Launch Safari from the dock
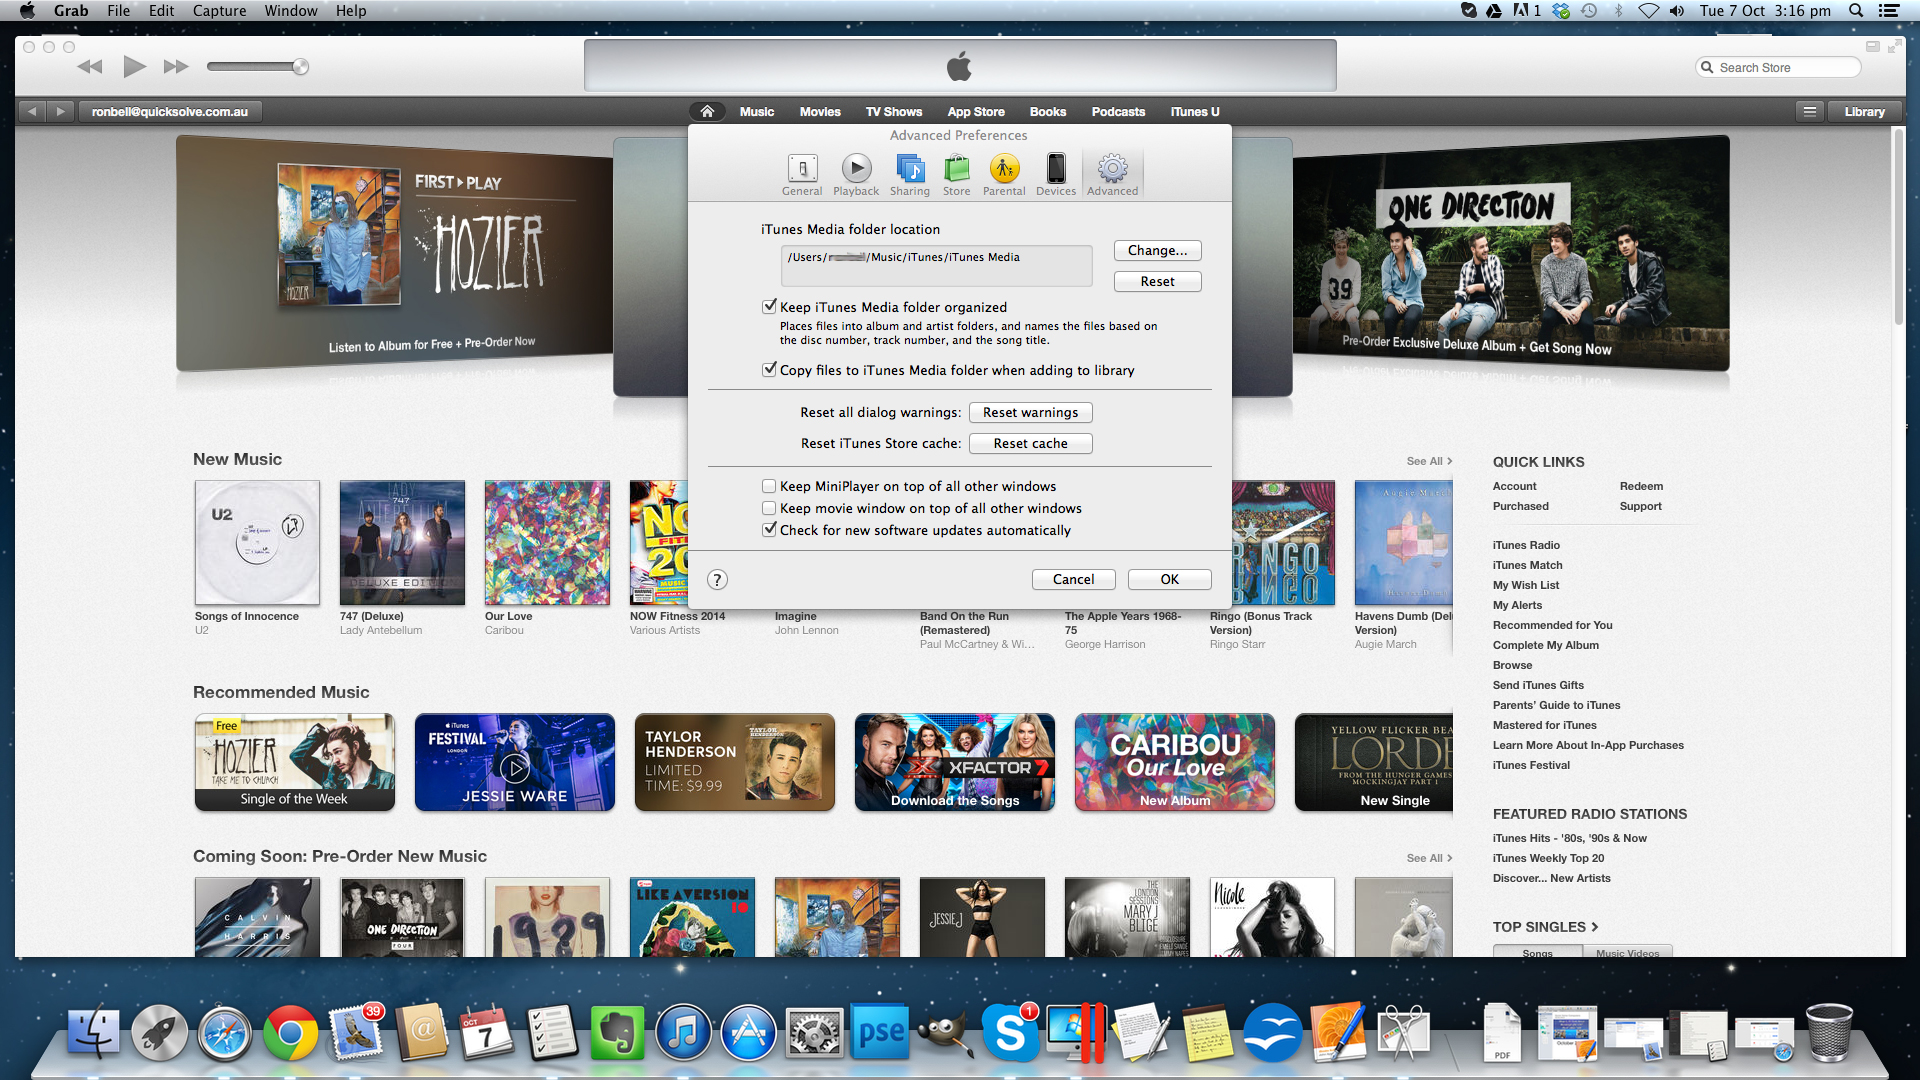Viewport: 1920px width, 1080px height. point(225,1032)
